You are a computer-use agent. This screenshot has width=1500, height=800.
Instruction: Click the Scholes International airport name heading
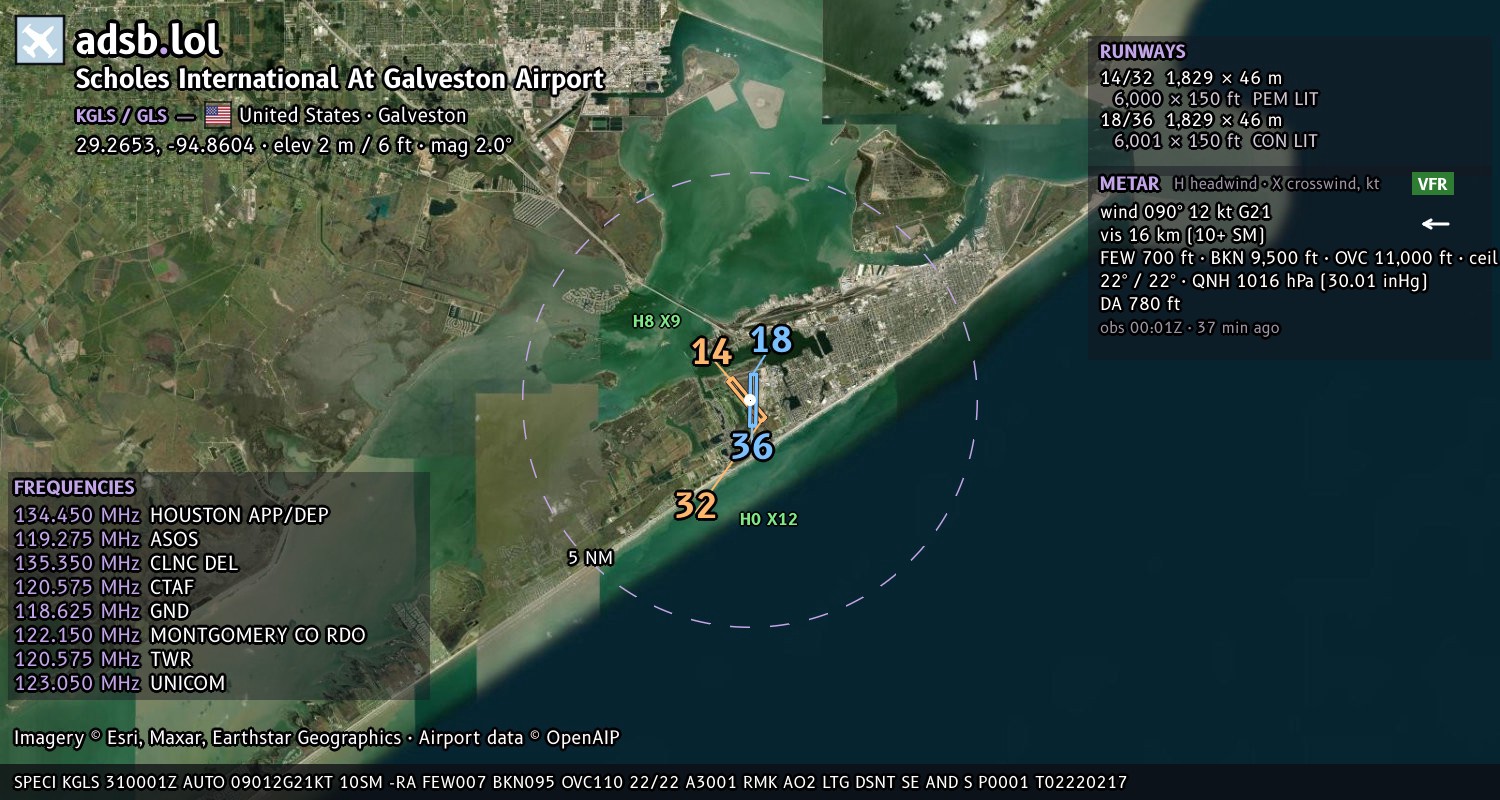point(340,80)
